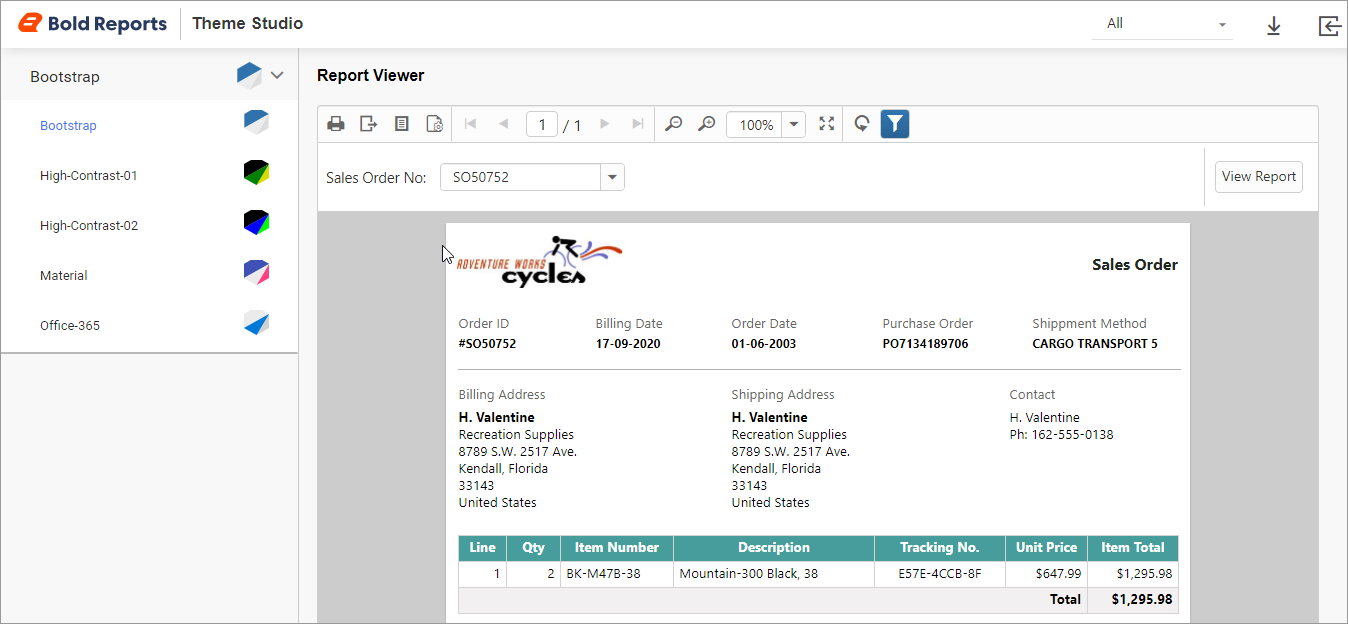Viewport: 1348px width, 624px height.
Task: Click the Report Viewer heading
Action: tap(371, 76)
